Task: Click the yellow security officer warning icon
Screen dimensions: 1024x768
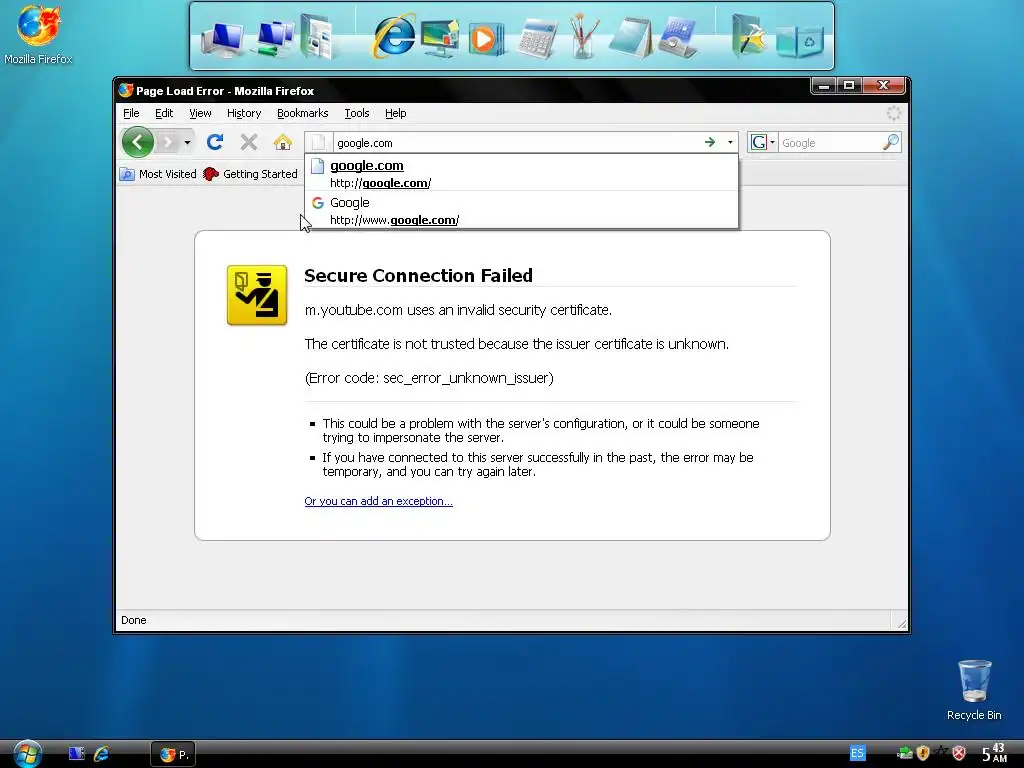Action: (x=257, y=295)
